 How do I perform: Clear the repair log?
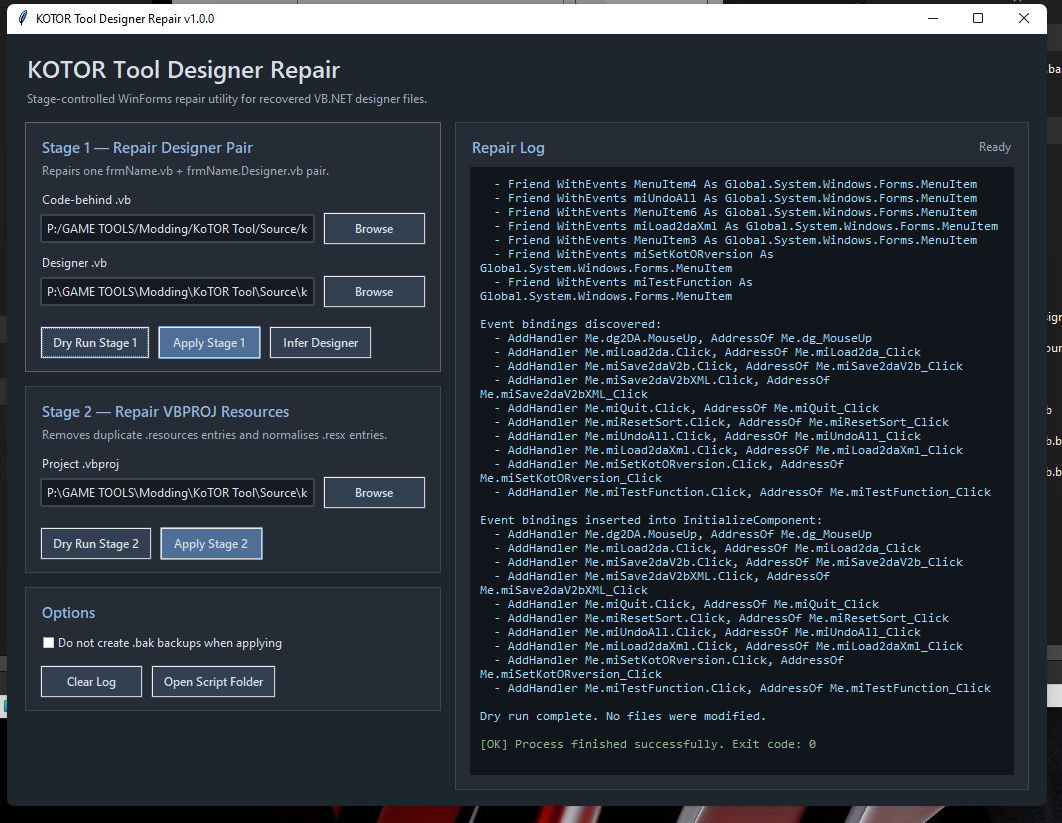pos(91,682)
